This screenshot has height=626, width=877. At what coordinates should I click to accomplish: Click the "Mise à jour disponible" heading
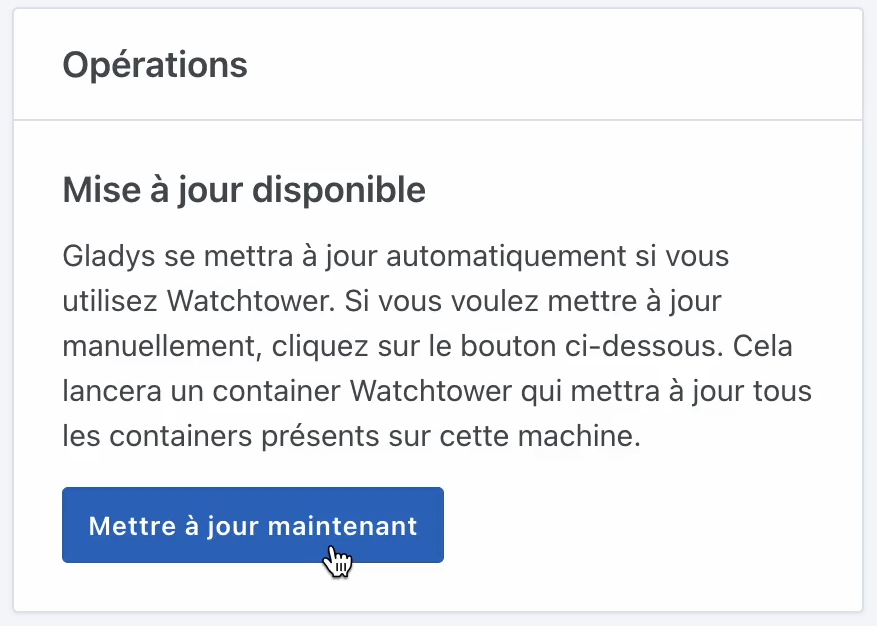click(x=244, y=190)
